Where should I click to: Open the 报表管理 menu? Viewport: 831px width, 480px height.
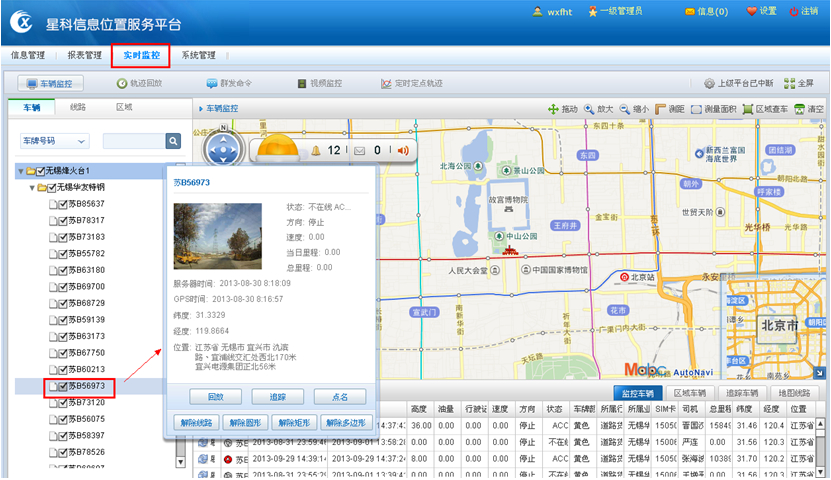[x=84, y=56]
